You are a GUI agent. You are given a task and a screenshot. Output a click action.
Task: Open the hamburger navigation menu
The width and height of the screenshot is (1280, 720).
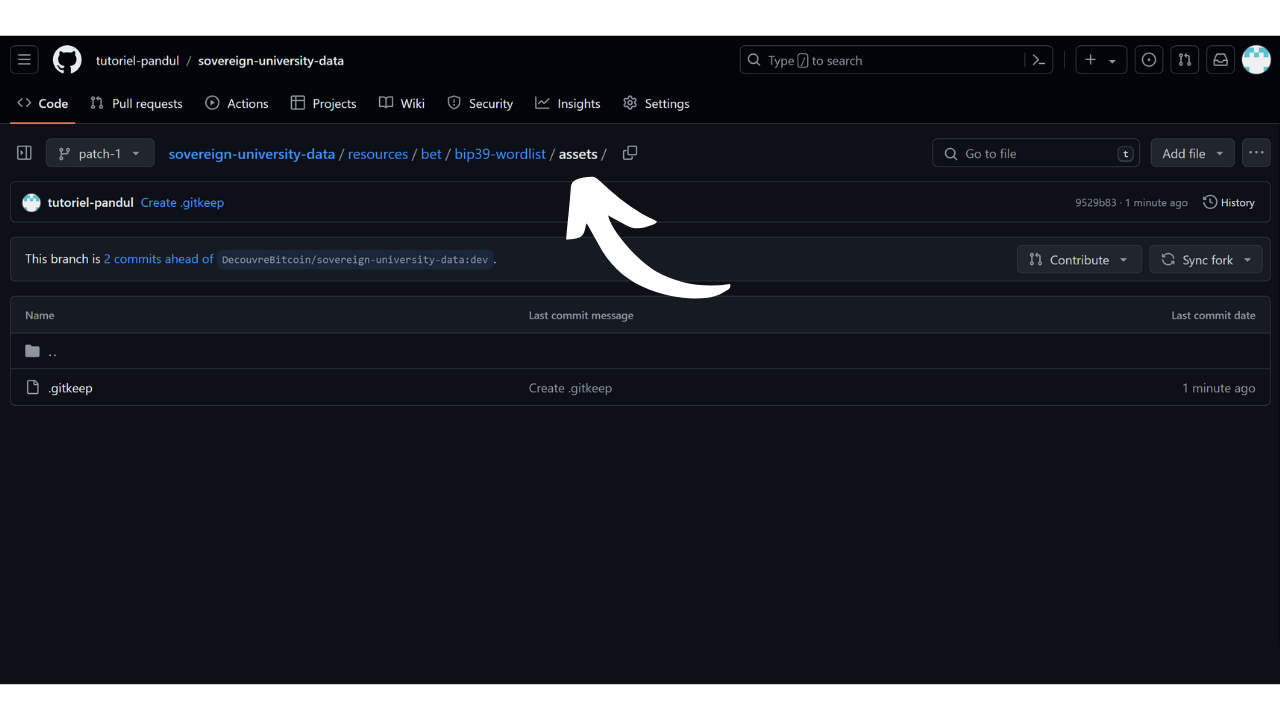click(25, 60)
